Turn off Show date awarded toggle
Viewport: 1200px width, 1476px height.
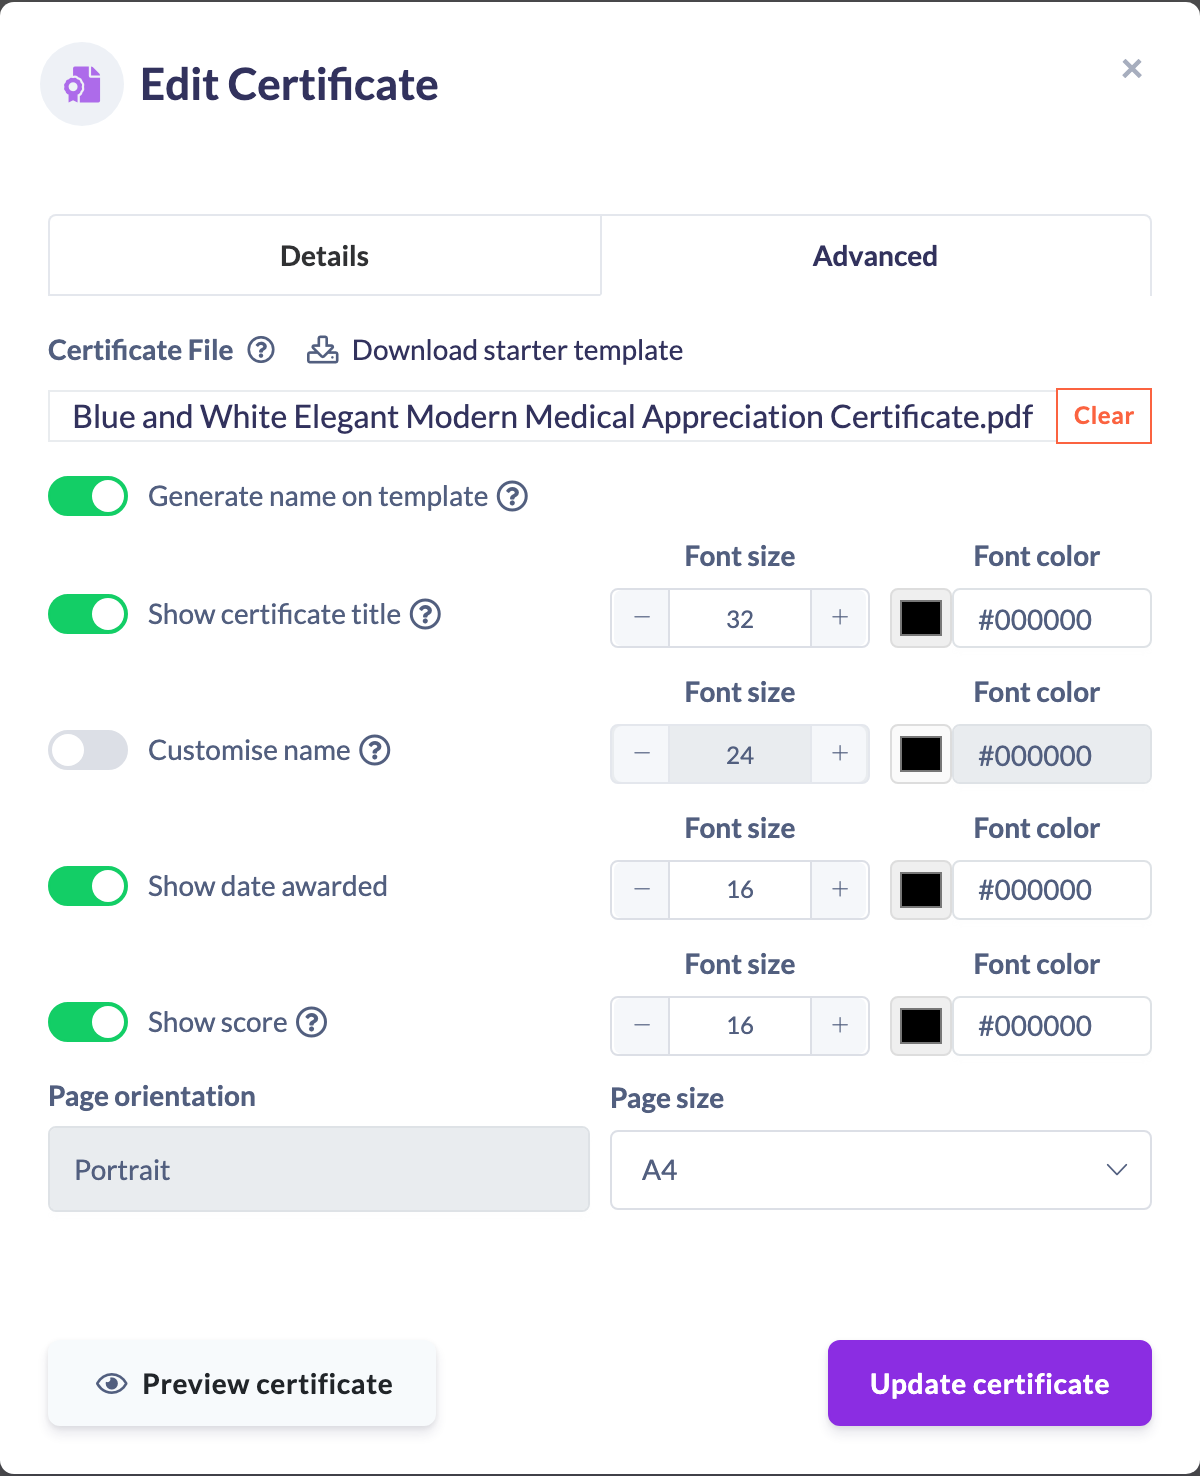point(88,886)
